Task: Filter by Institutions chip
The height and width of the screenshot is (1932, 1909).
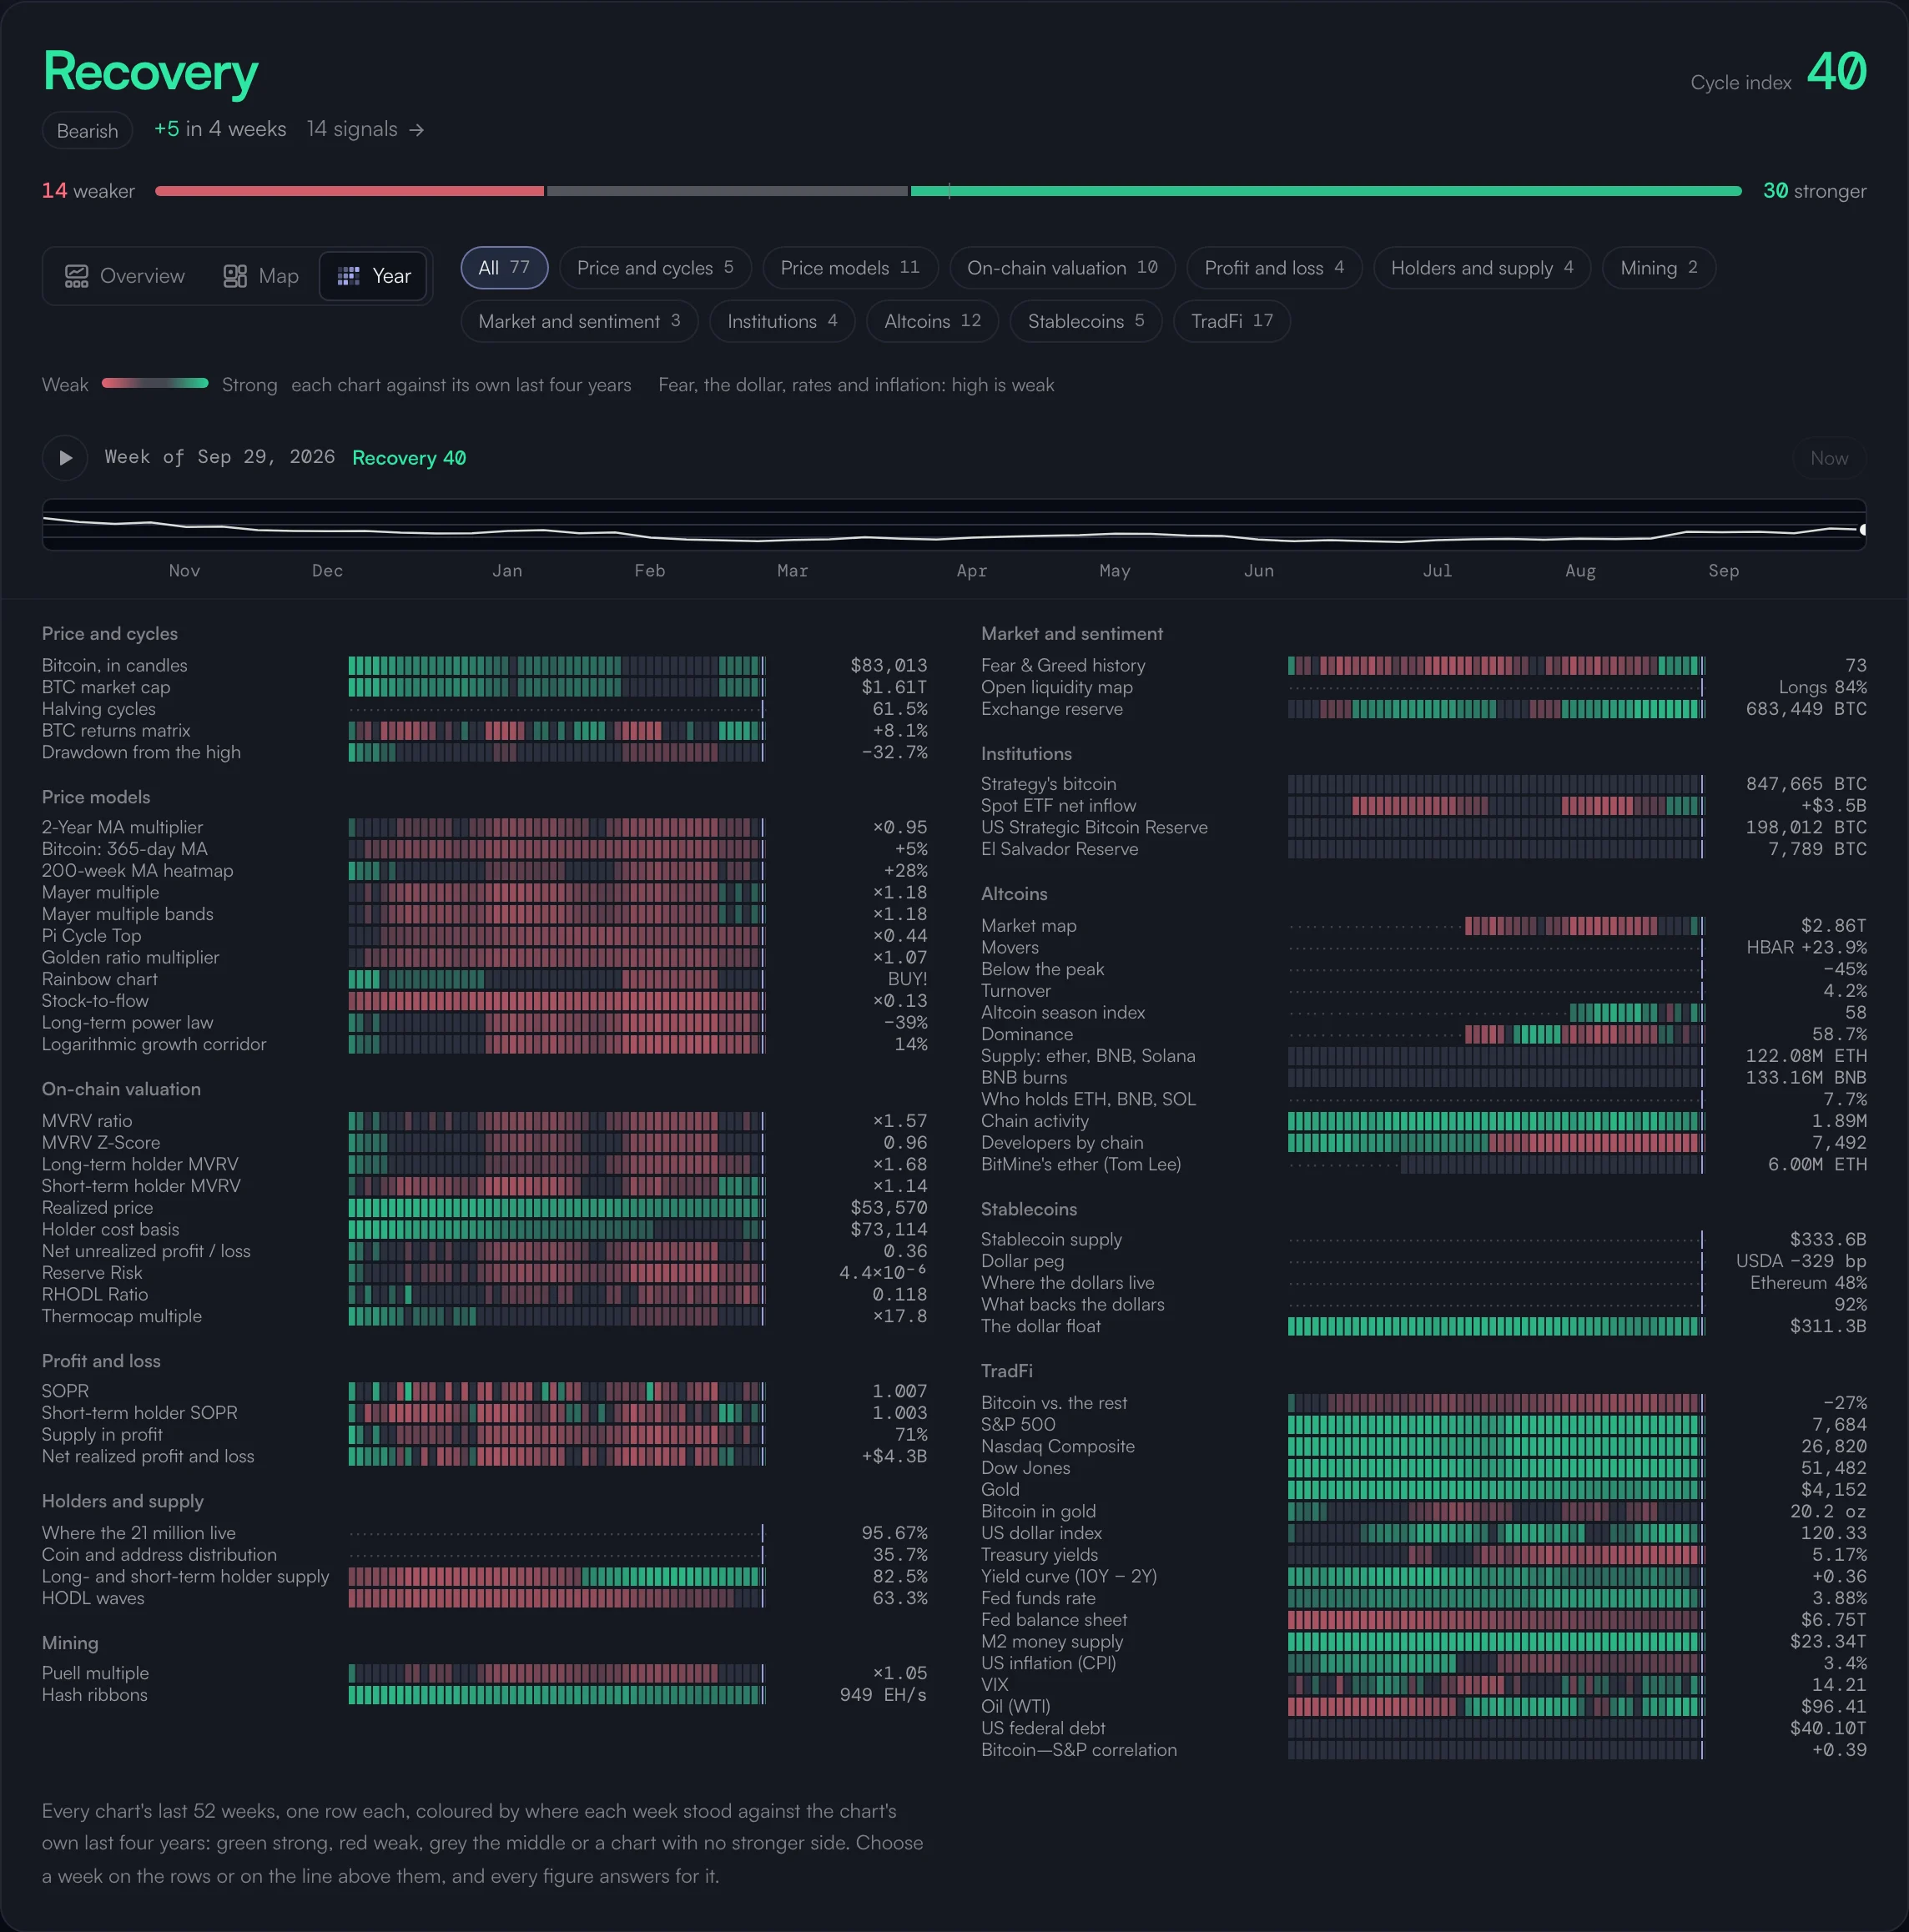Action: [x=782, y=321]
